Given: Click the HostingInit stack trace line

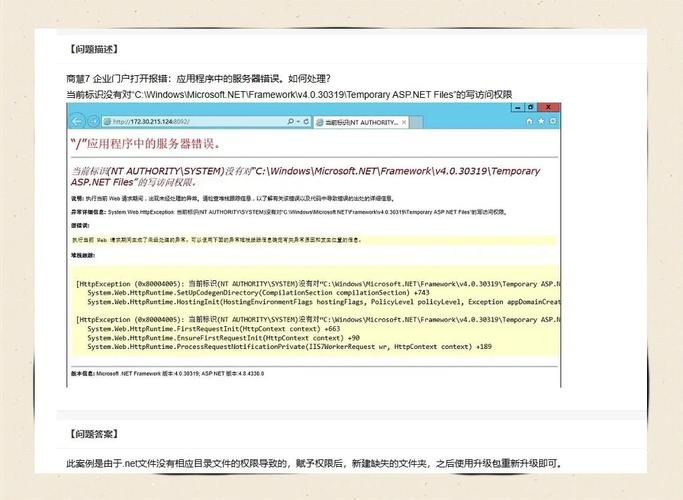Looking at the screenshot, I should coord(324,302).
